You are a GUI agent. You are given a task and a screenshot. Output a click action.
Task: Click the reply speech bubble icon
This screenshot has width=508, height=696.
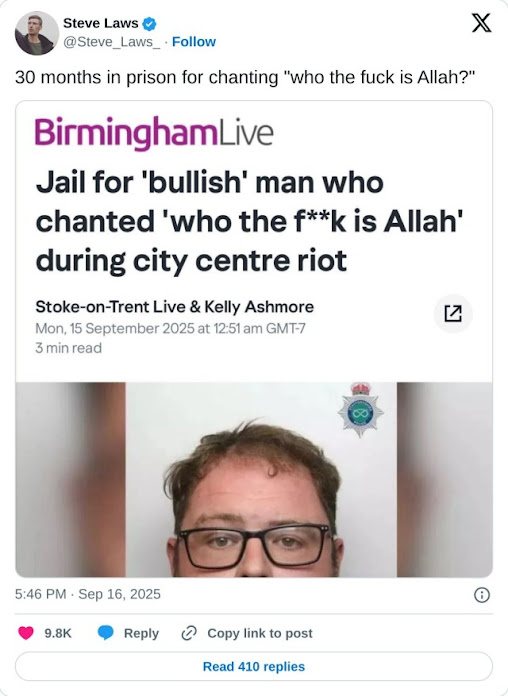pos(105,633)
